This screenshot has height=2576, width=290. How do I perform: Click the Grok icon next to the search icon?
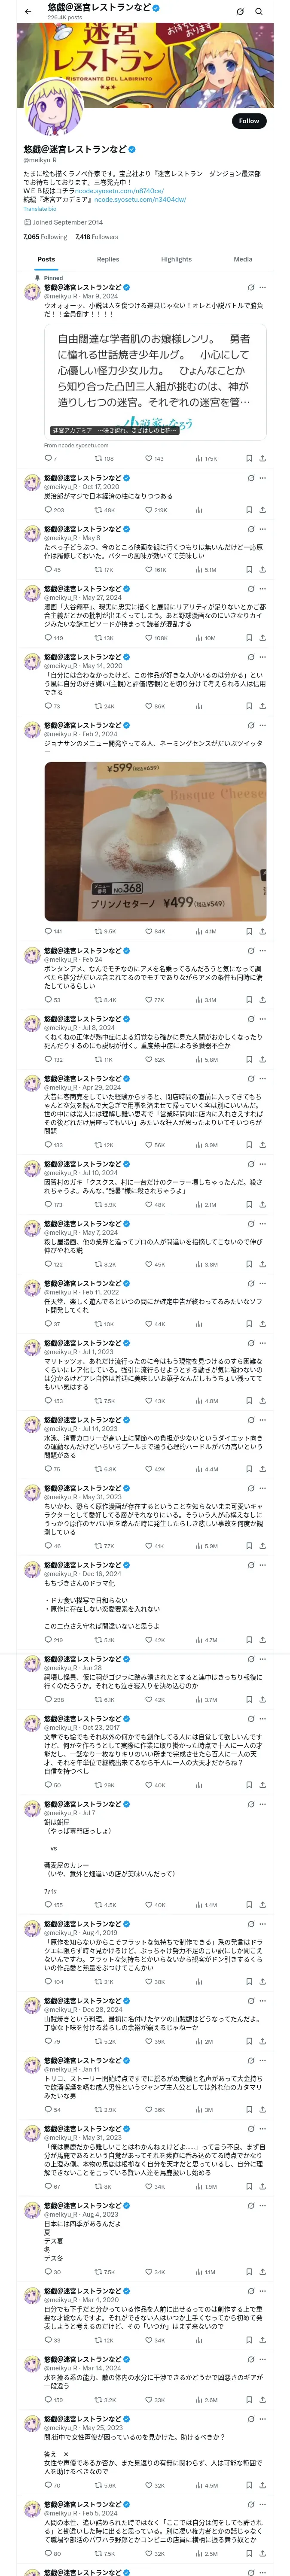coord(240,11)
